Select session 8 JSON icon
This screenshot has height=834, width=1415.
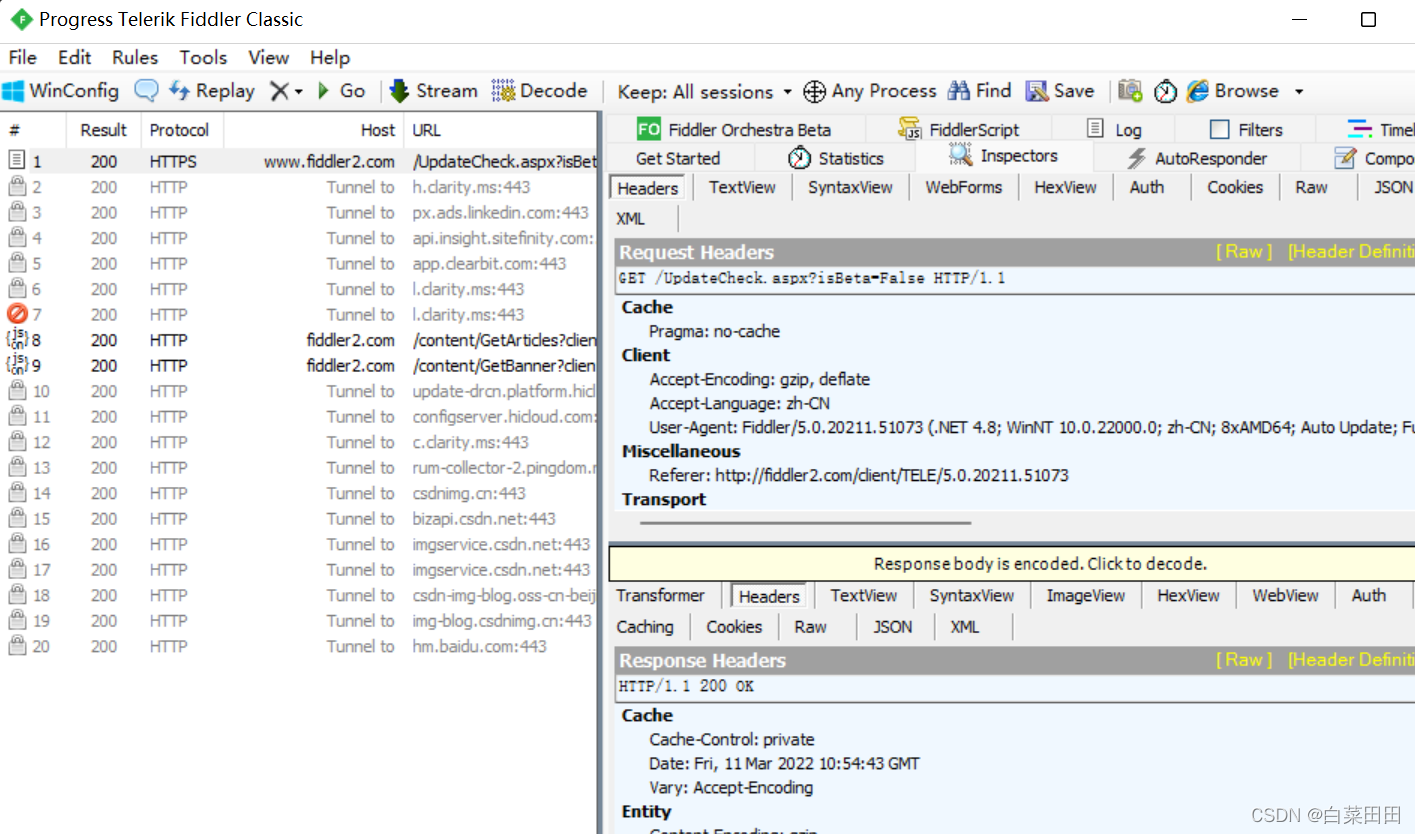16,340
